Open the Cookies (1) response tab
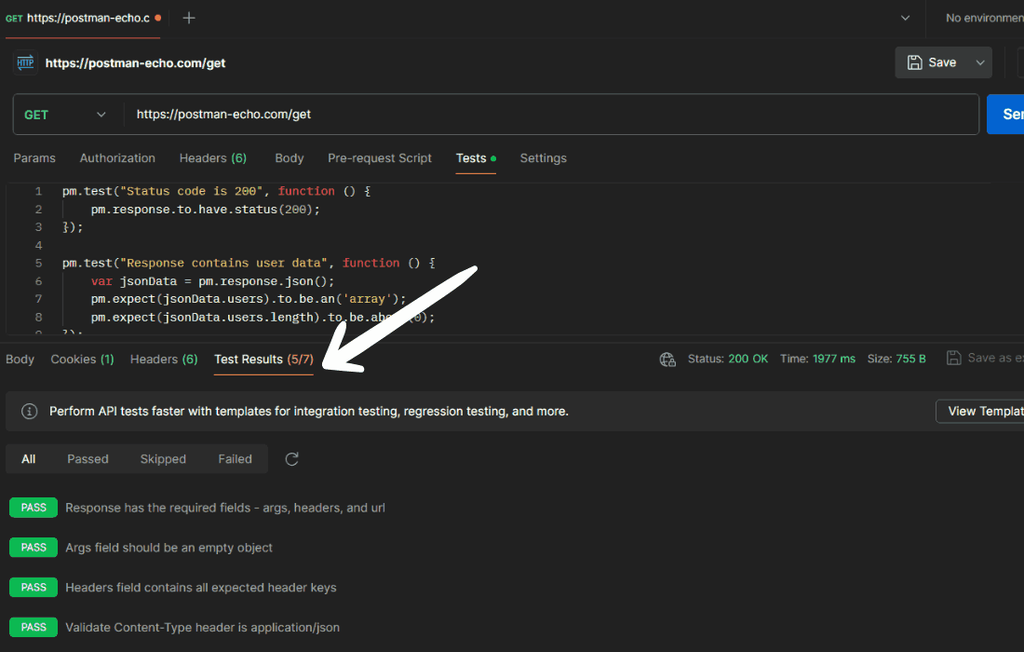The height and width of the screenshot is (652, 1024). (x=82, y=359)
